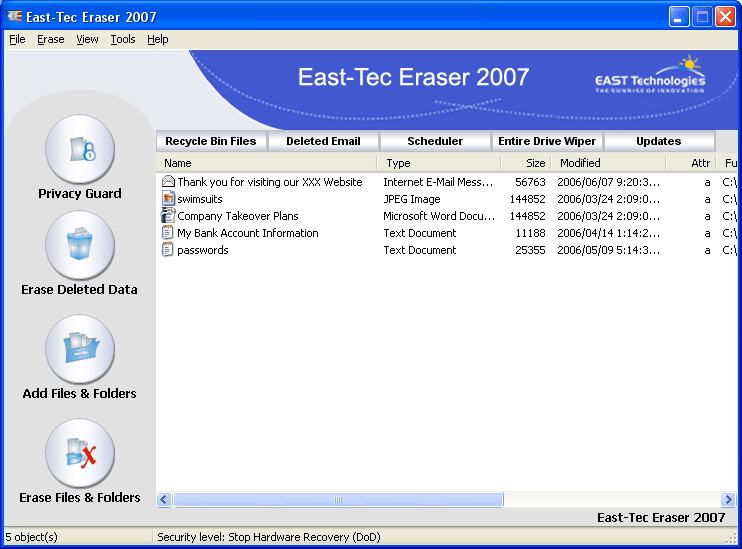Open the Tools menu
The width and height of the screenshot is (742, 549).
pyautogui.click(x=123, y=39)
